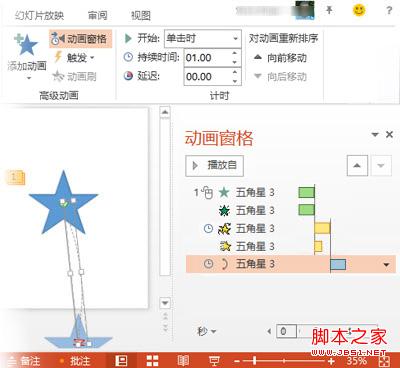The image size is (400, 368).
Task: Click the slide scrollbar up arrow
Action: (x=165, y=112)
